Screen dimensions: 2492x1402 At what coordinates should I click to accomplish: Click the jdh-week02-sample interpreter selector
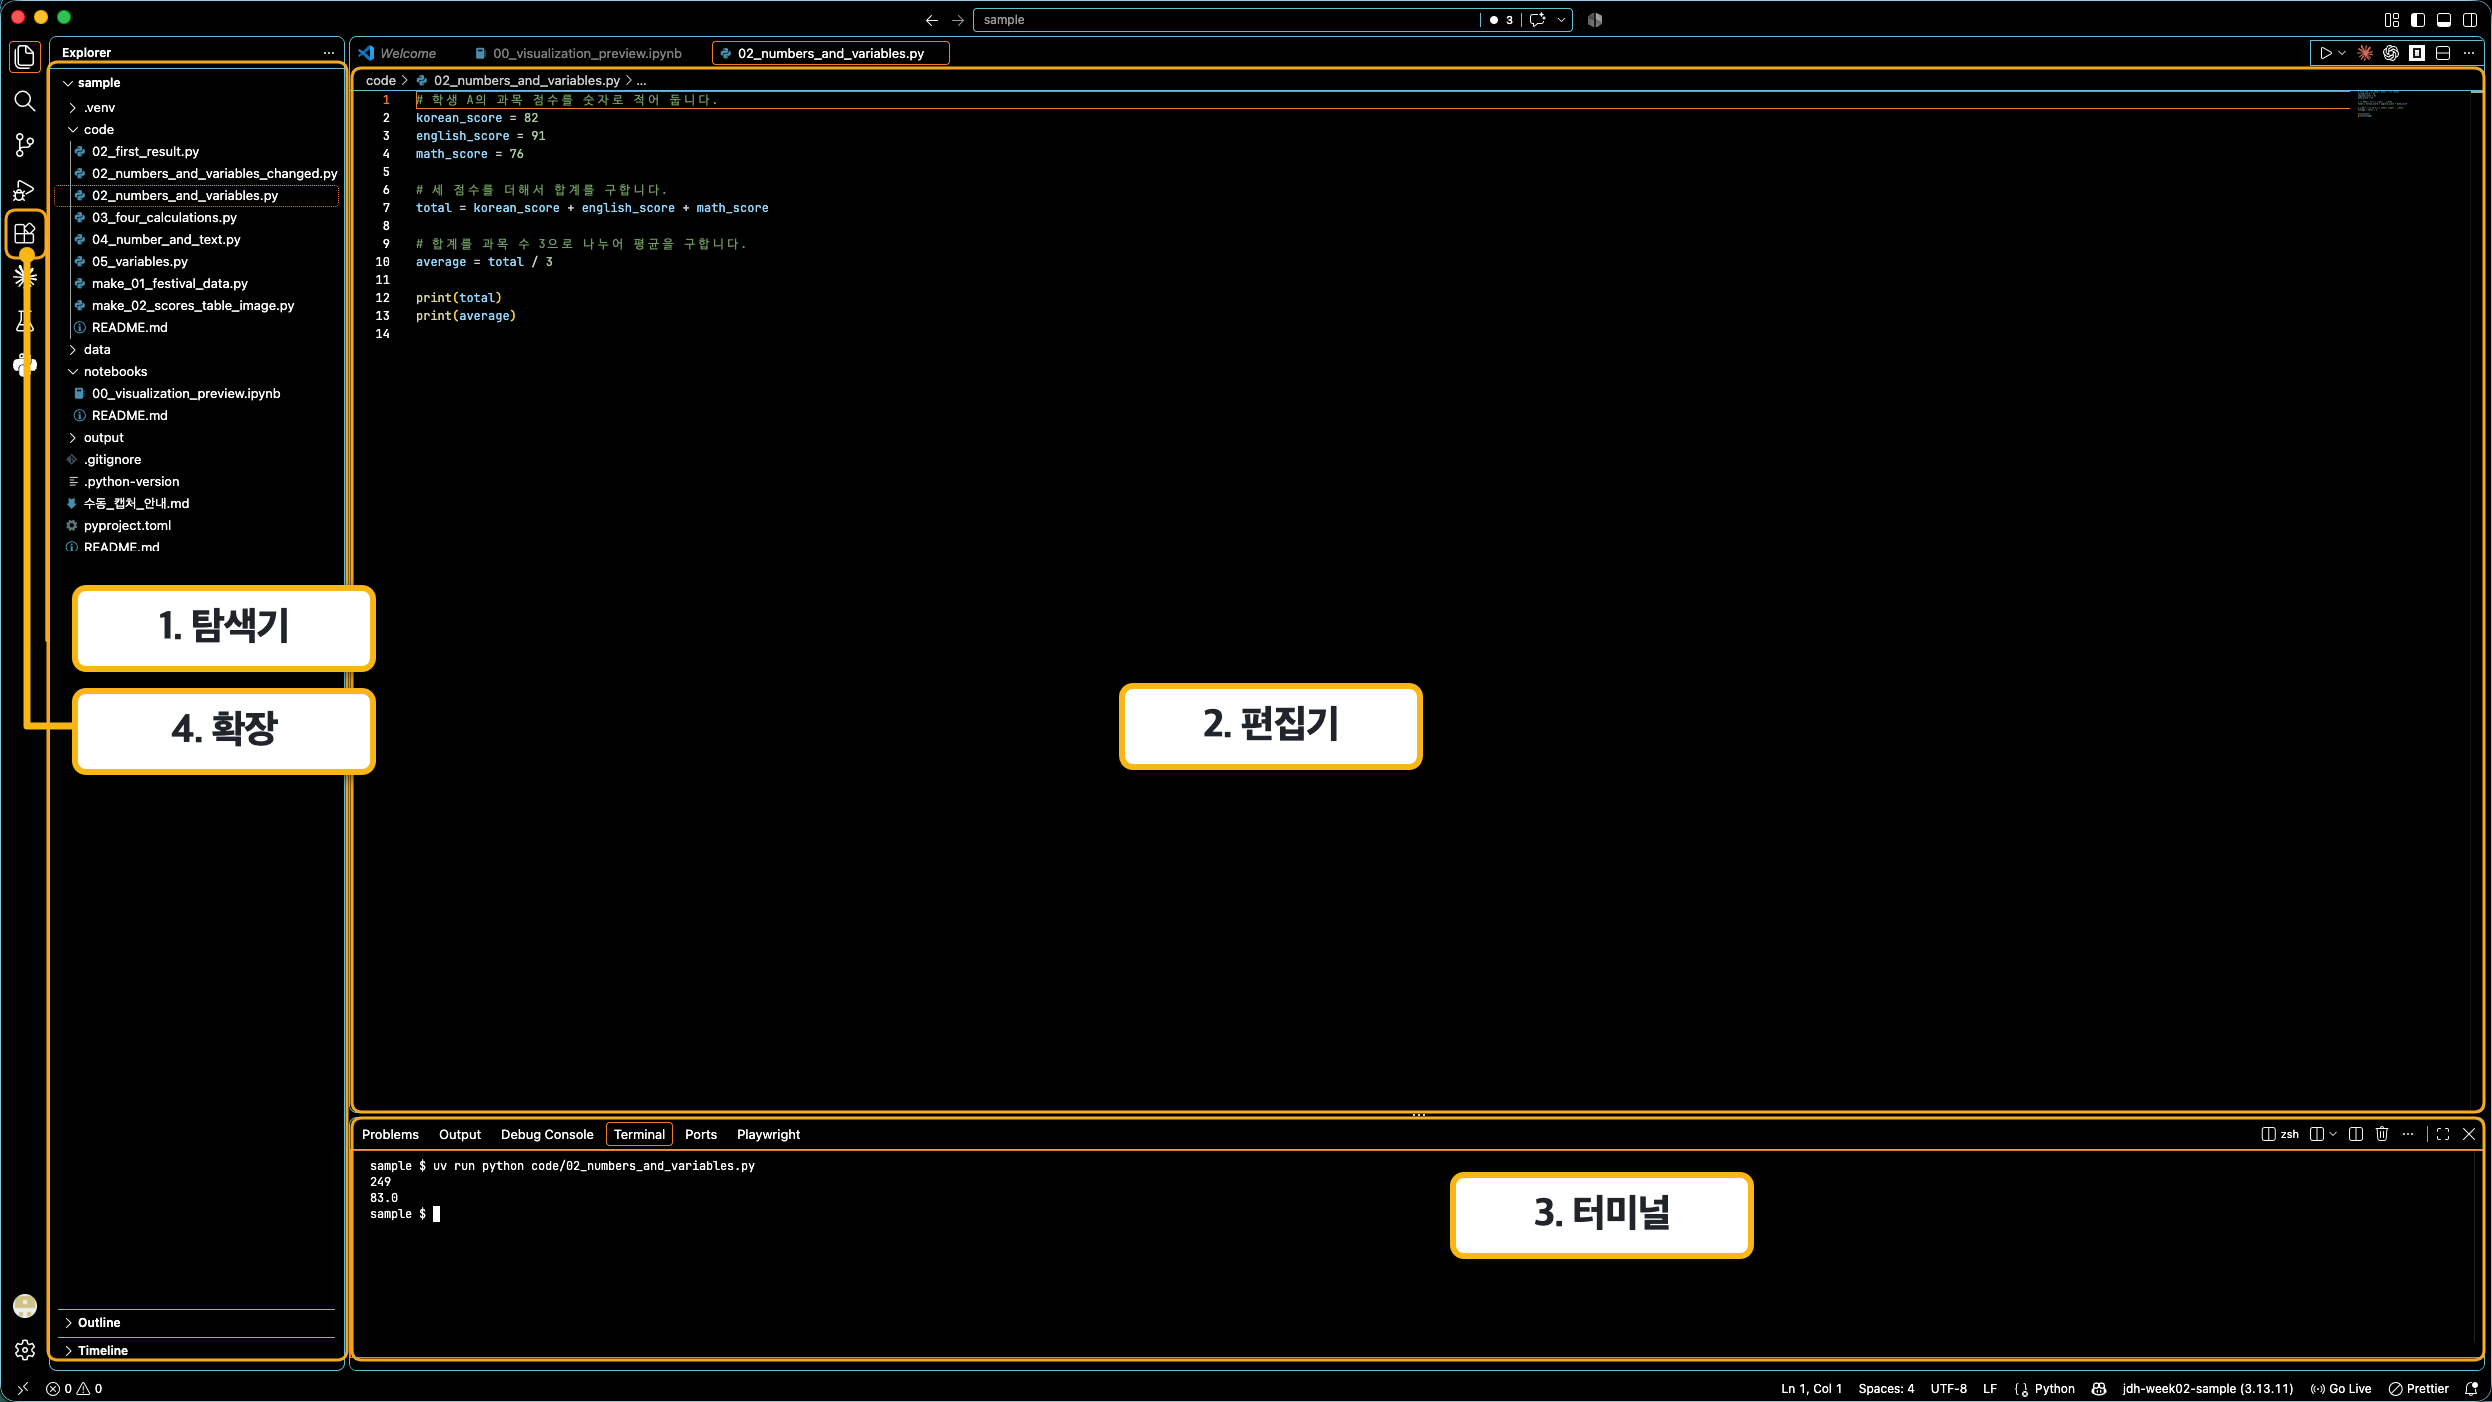(x=2208, y=1388)
